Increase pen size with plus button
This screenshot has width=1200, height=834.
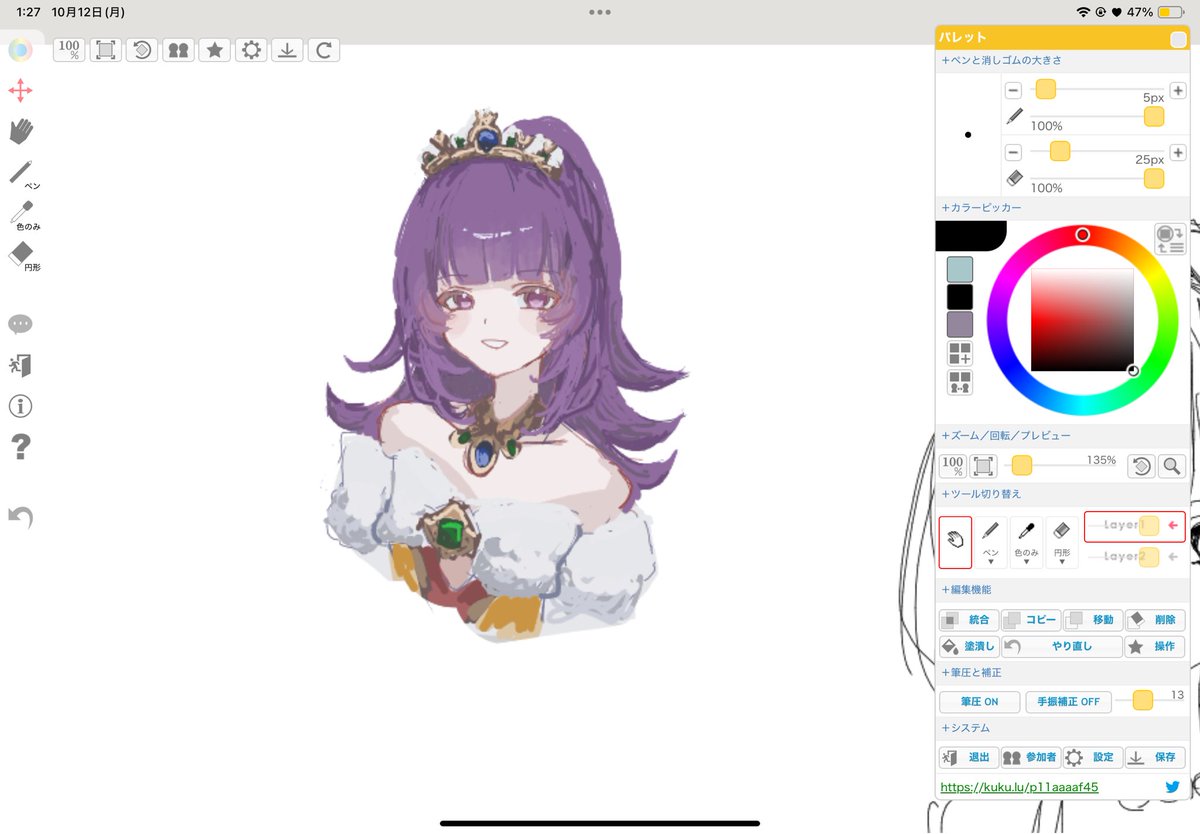tap(1177, 90)
